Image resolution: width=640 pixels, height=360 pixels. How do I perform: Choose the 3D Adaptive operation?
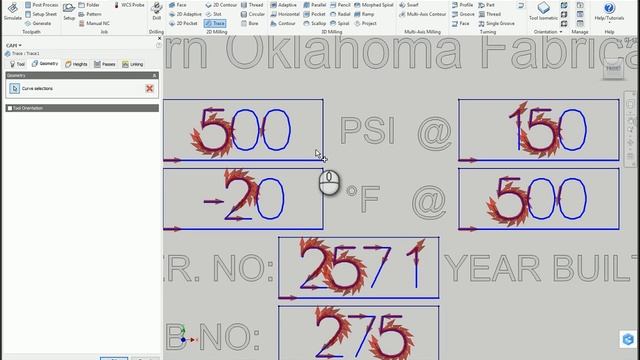(283, 5)
